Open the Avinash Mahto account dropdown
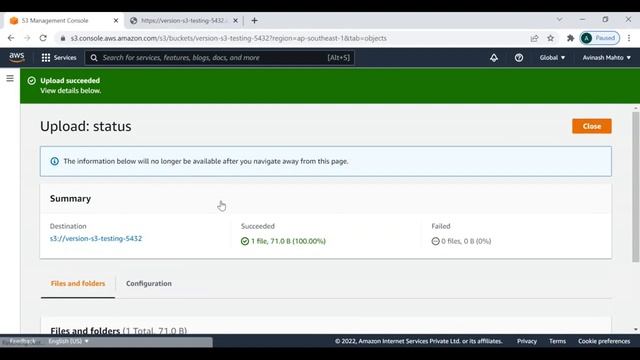Image resolution: width=640 pixels, height=360 pixels. point(607,58)
